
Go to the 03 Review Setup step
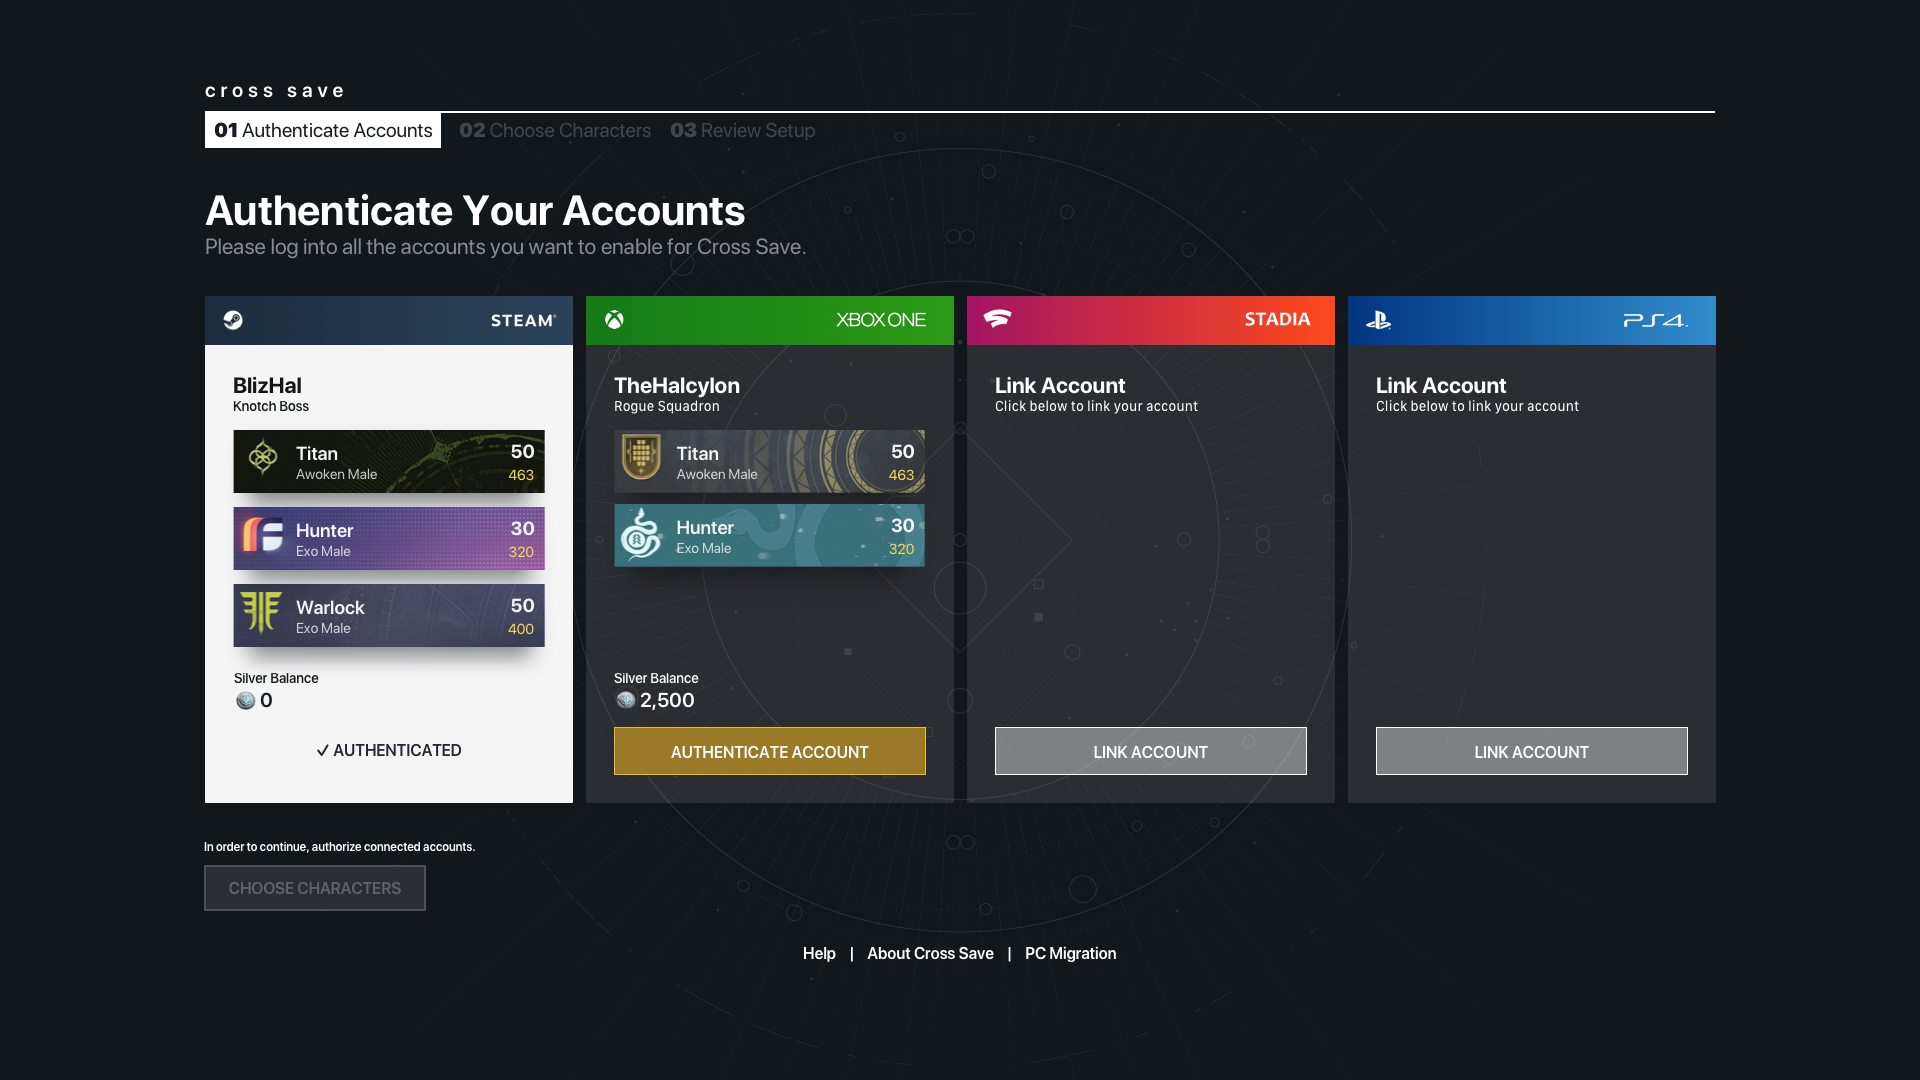point(743,130)
